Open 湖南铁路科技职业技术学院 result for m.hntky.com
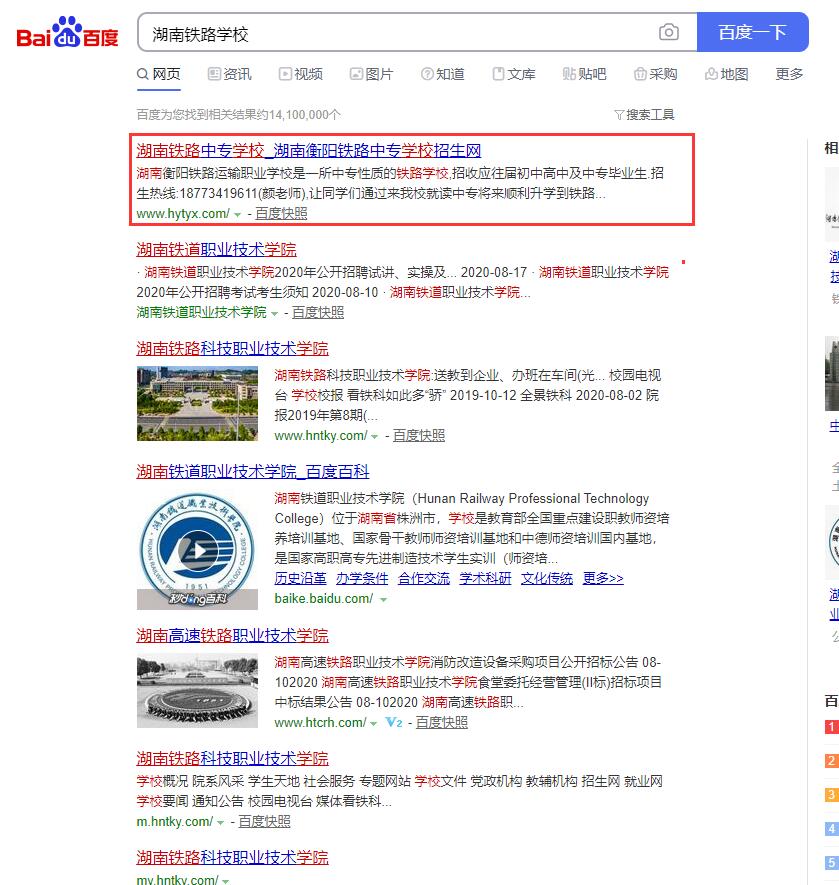839x885 pixels. pos(232,759)
